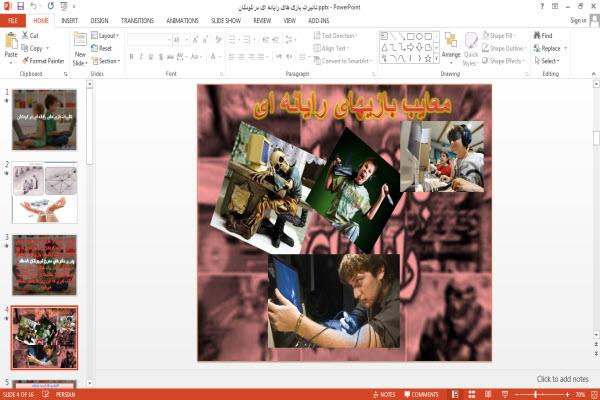The height and width of the screenshot is (400, 600).
Task: Click to add notes area
Action: (562, 379)
